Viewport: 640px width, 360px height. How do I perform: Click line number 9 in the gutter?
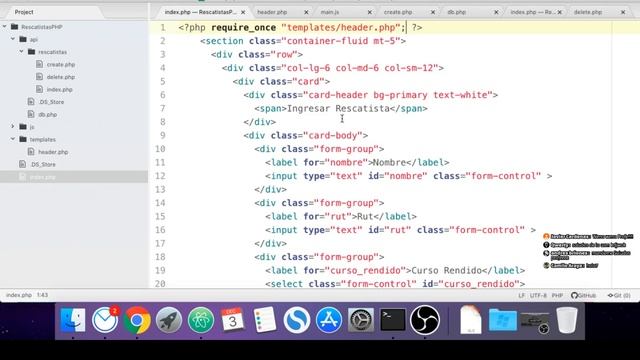[x=162, y=136]
